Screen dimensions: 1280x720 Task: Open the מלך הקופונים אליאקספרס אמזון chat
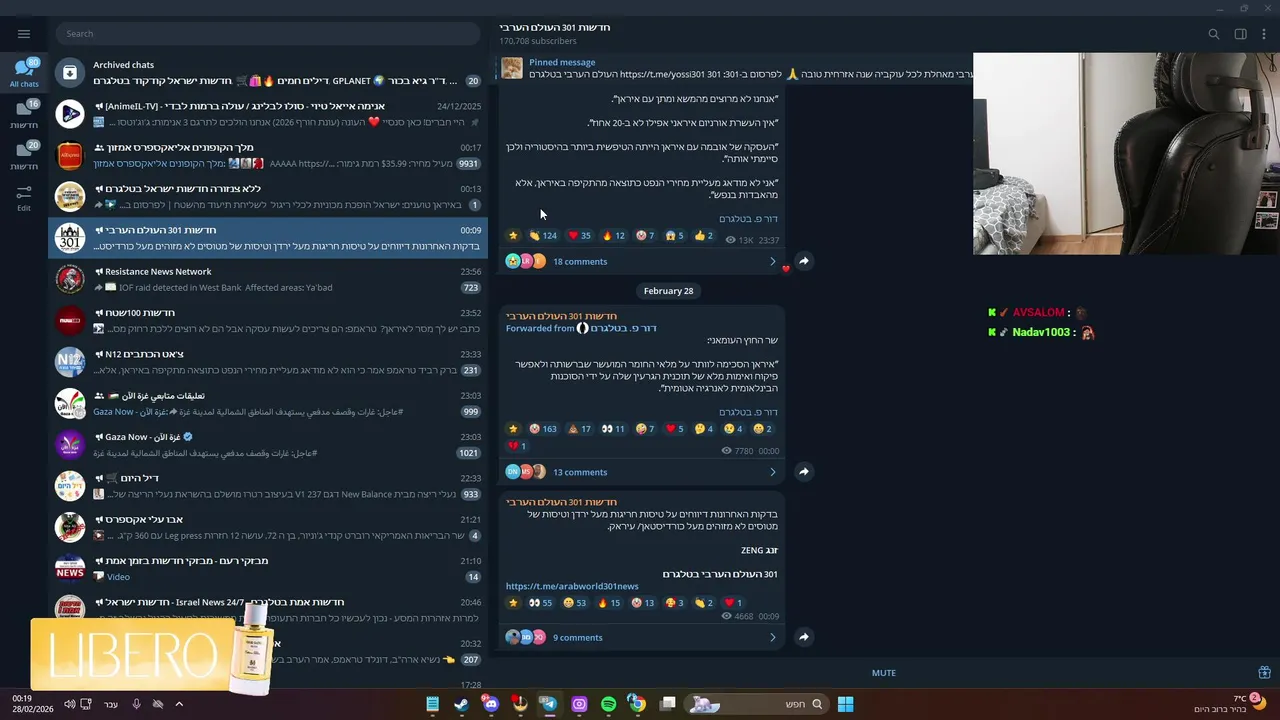point(268,155)
